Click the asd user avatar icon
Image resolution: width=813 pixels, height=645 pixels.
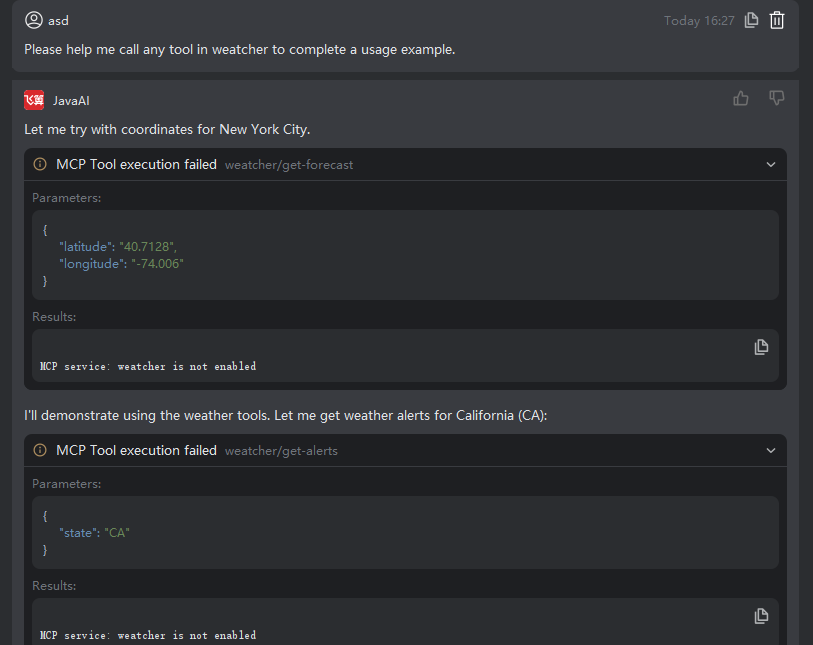tap(34, 20)
